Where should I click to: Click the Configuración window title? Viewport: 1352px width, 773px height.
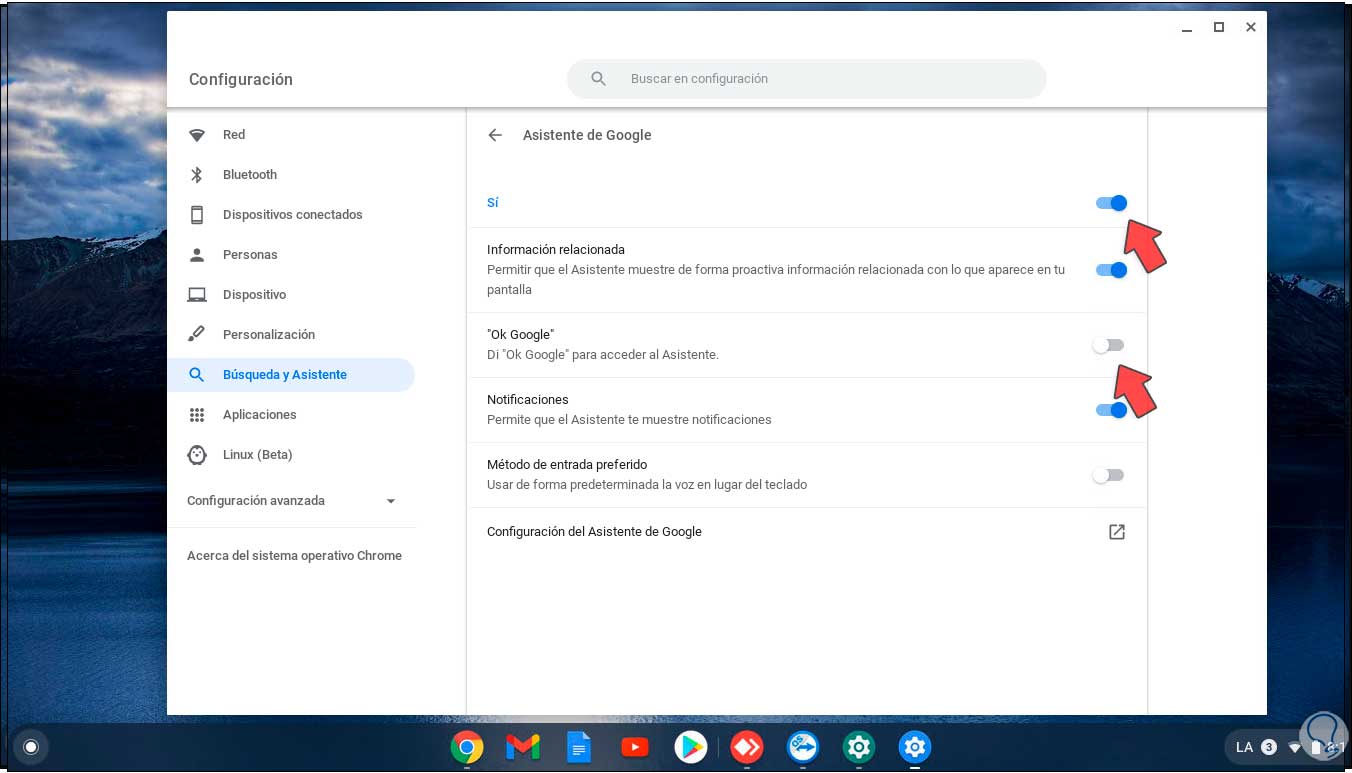pos(241,80)
